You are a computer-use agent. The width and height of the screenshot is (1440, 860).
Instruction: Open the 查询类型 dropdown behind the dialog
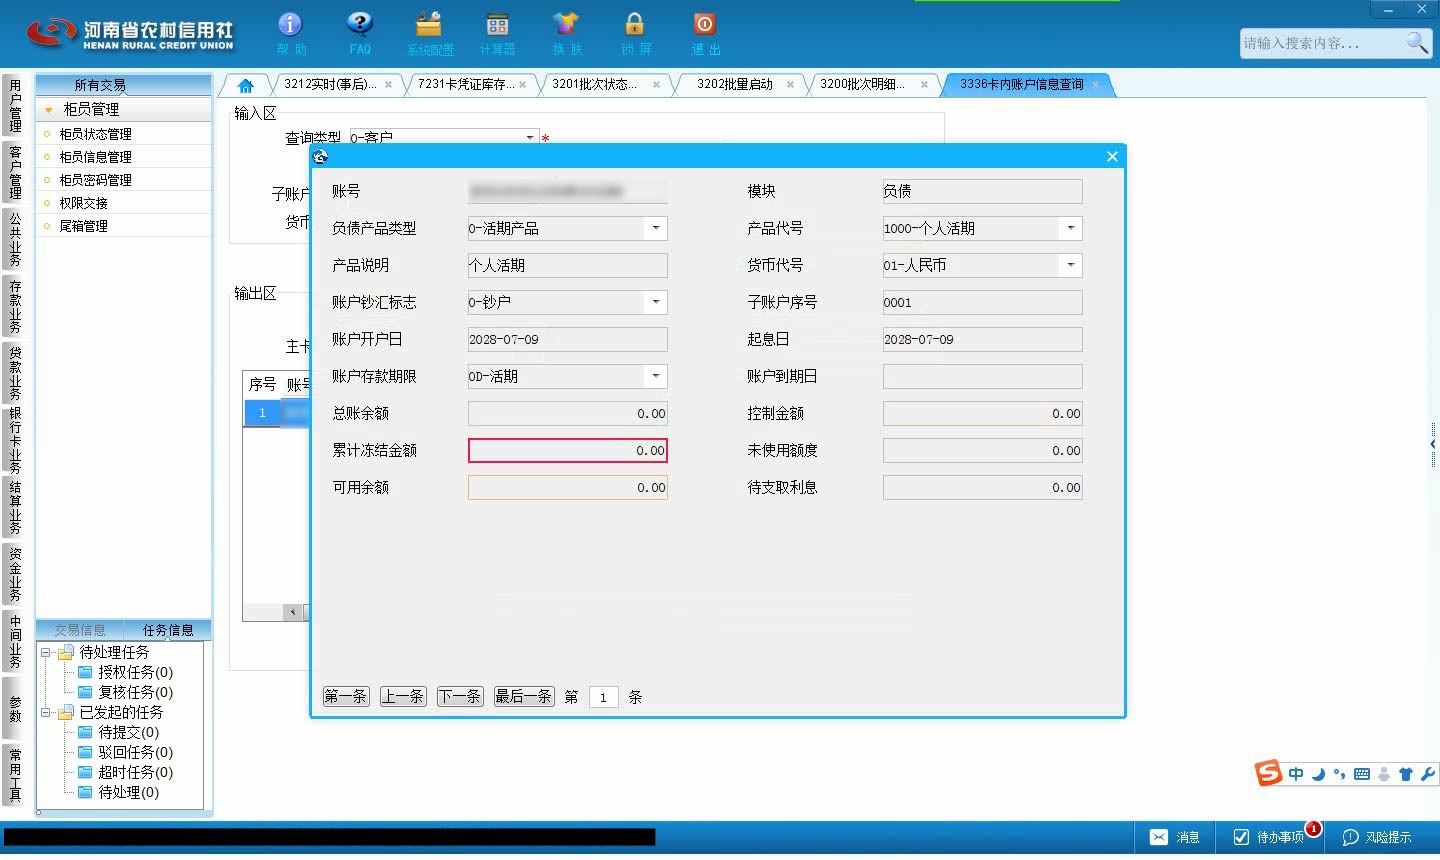530,137
